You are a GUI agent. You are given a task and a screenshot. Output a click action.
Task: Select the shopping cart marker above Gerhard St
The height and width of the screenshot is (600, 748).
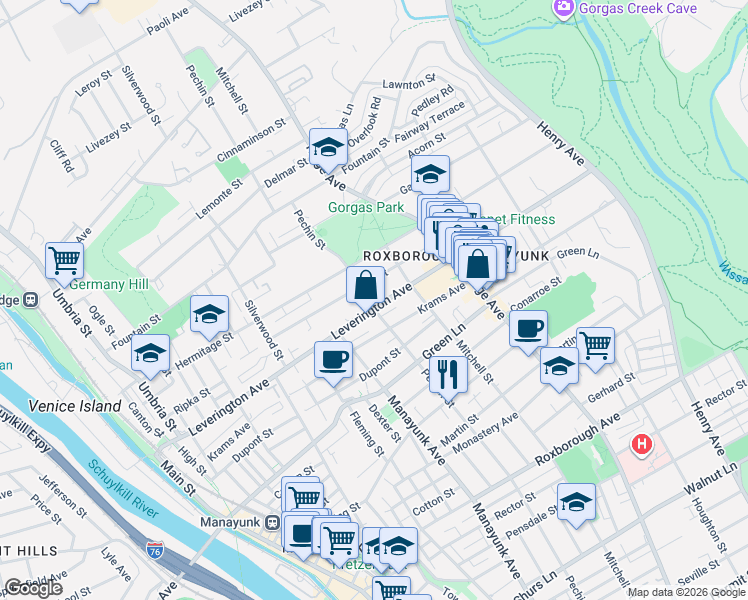pos(595,347)
